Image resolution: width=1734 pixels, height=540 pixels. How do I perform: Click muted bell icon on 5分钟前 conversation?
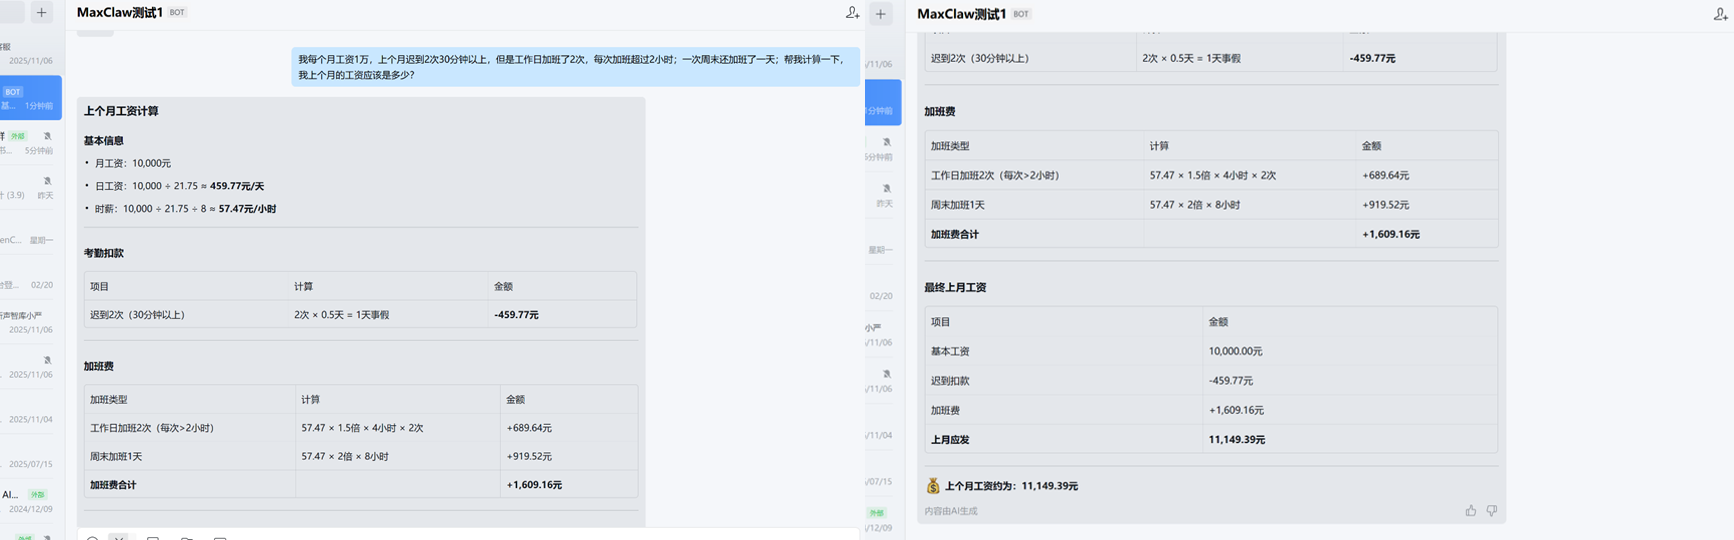47,136
